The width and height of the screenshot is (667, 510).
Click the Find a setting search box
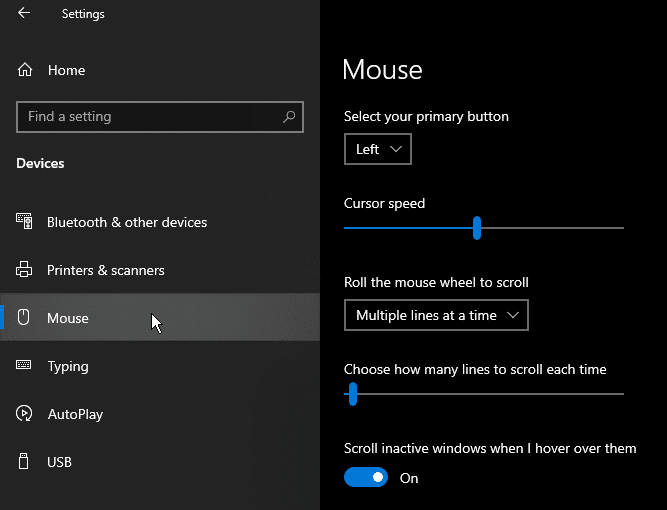pos(160,117)
